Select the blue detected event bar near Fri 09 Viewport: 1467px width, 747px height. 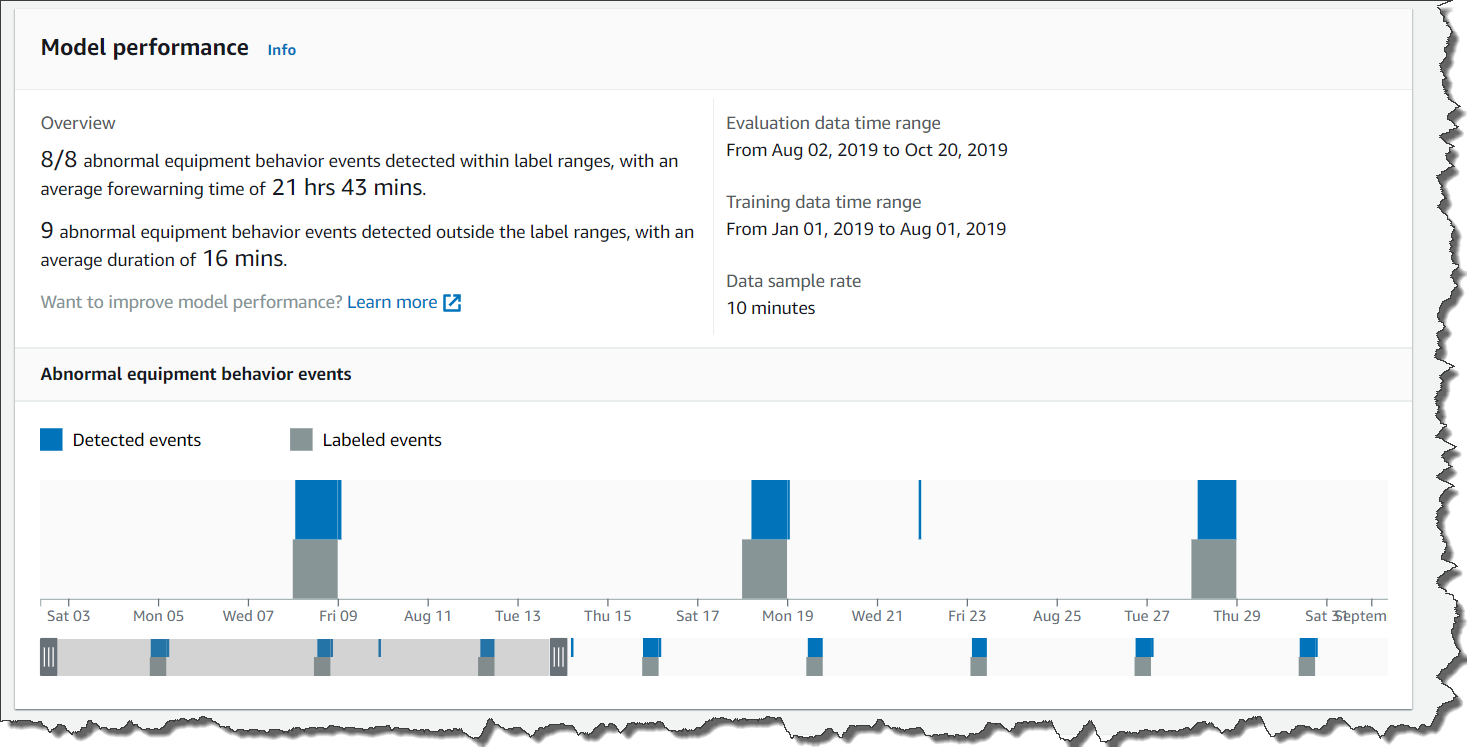(x=317, y=509)
